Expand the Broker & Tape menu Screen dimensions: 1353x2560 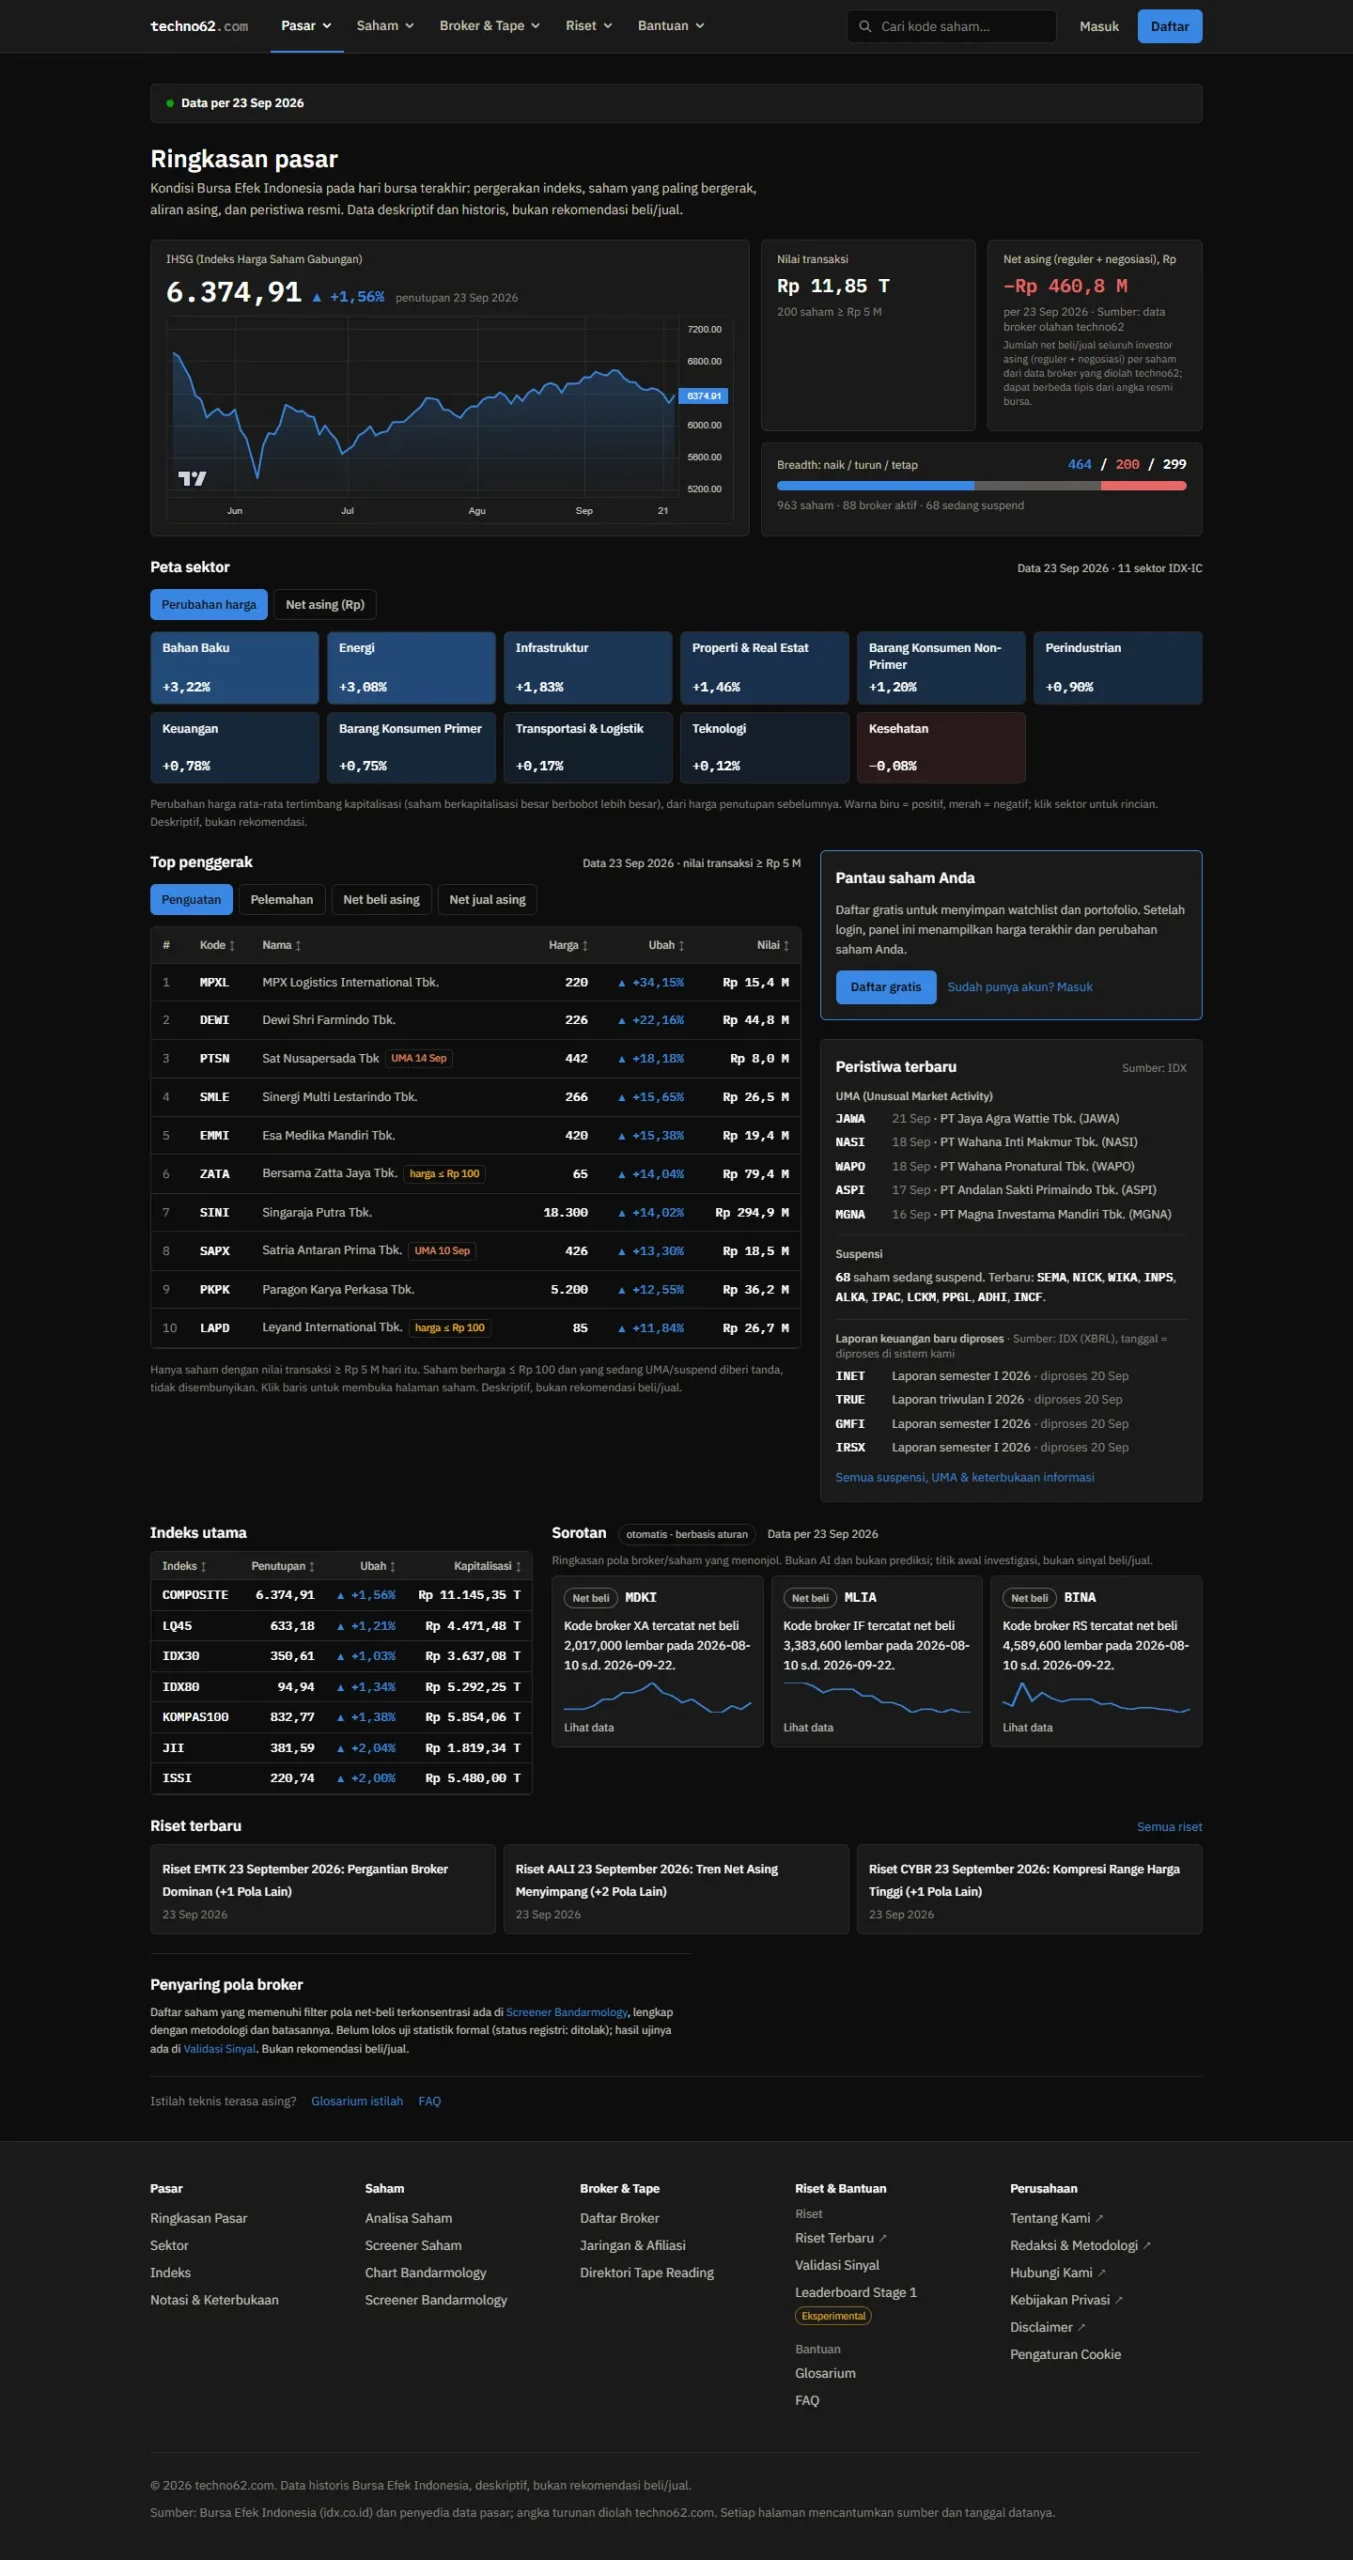click(x=489, y=26)
